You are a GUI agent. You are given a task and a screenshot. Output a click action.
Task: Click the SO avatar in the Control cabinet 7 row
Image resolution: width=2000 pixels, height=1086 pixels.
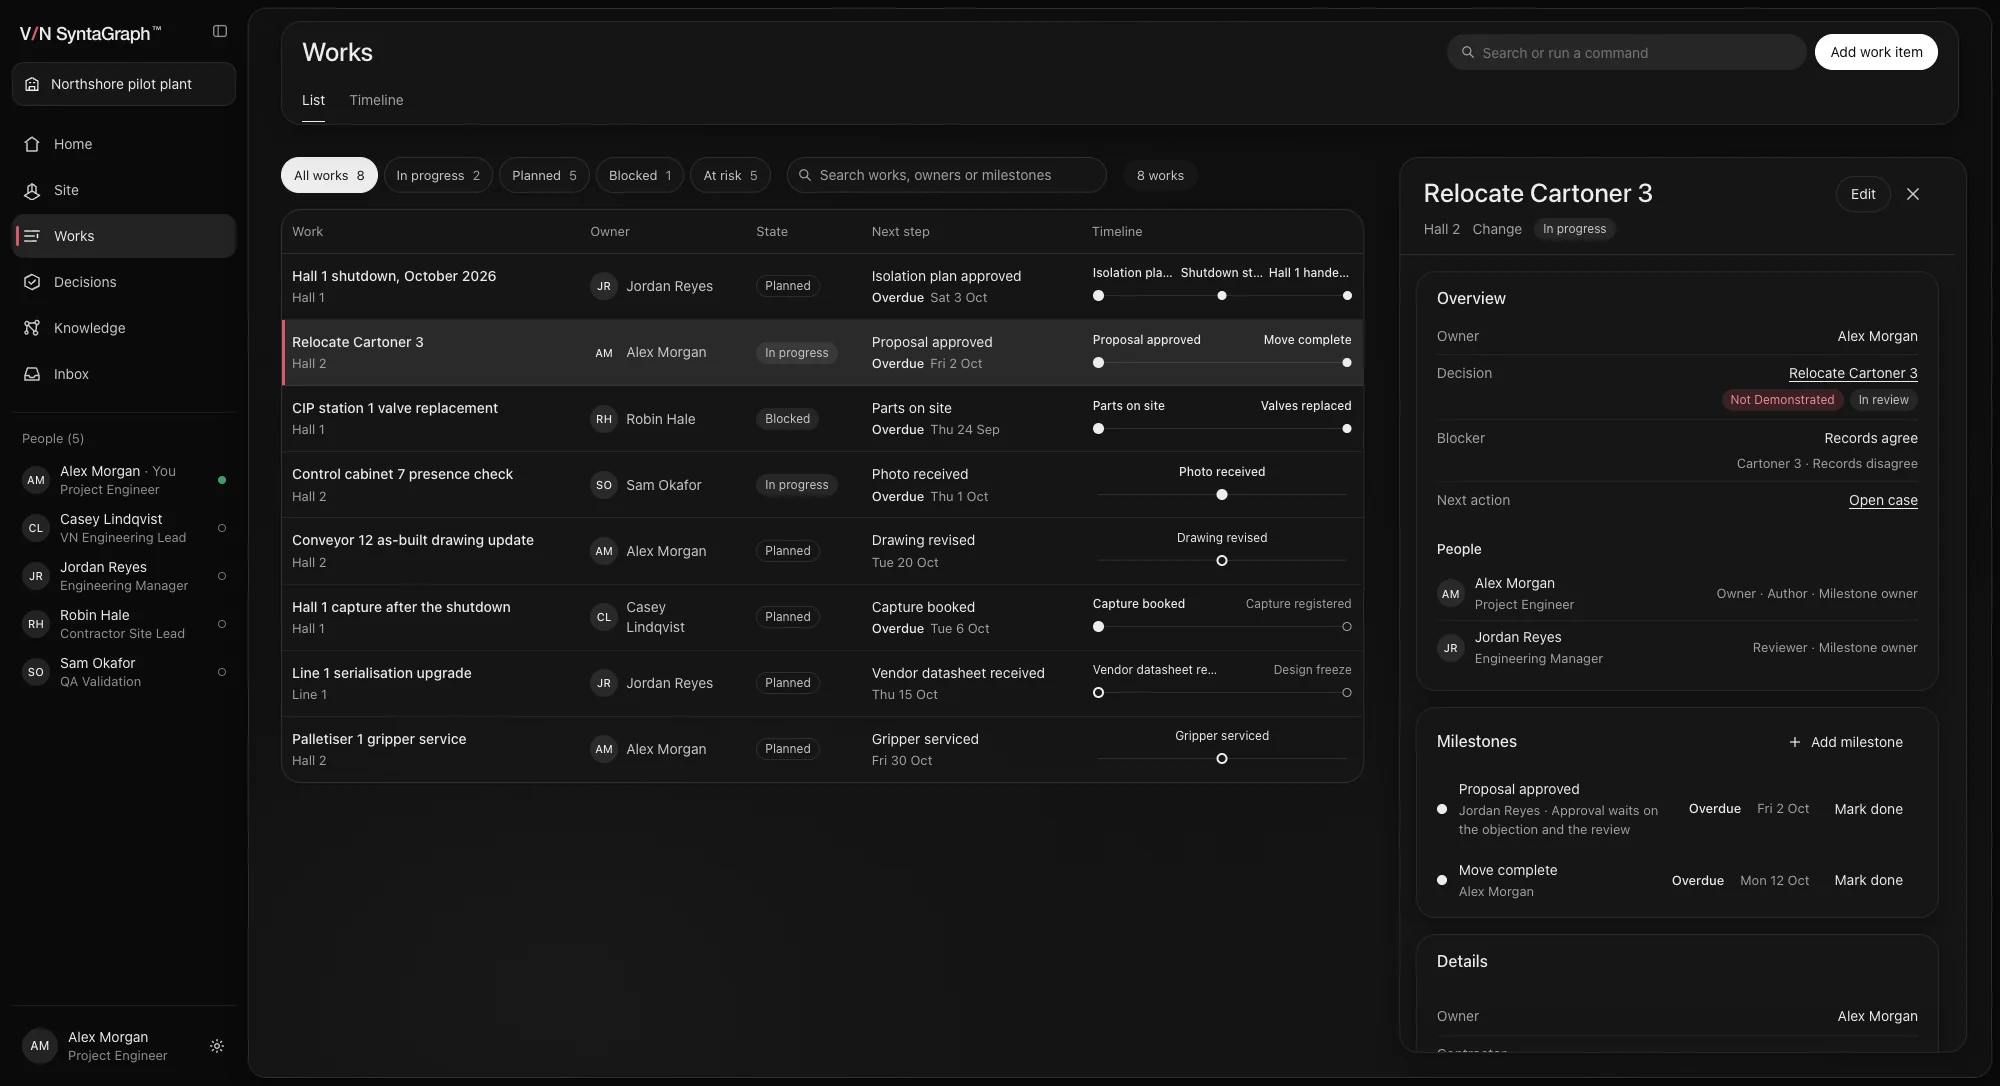pos(603,485)
